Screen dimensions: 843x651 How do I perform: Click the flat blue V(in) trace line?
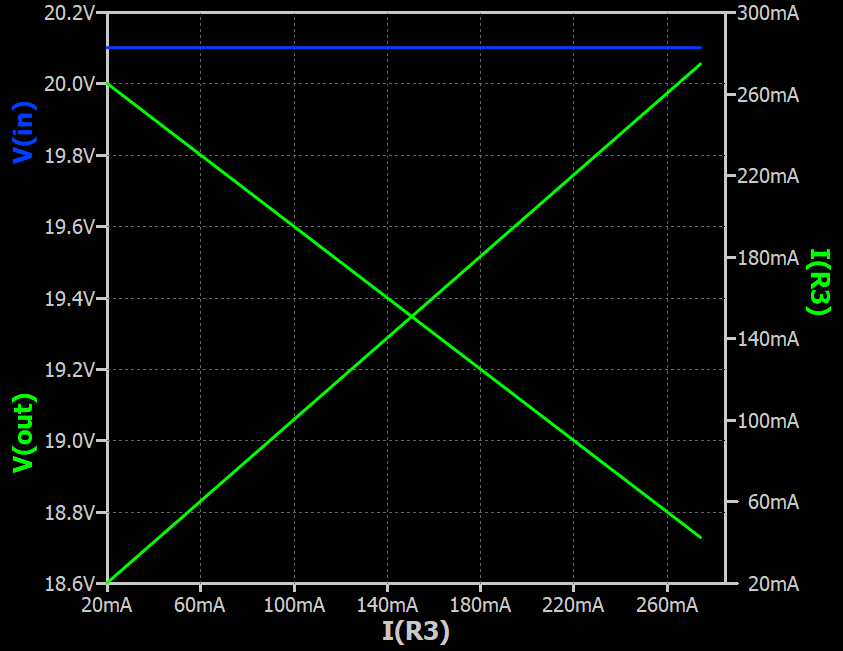(x=404, y=48)
